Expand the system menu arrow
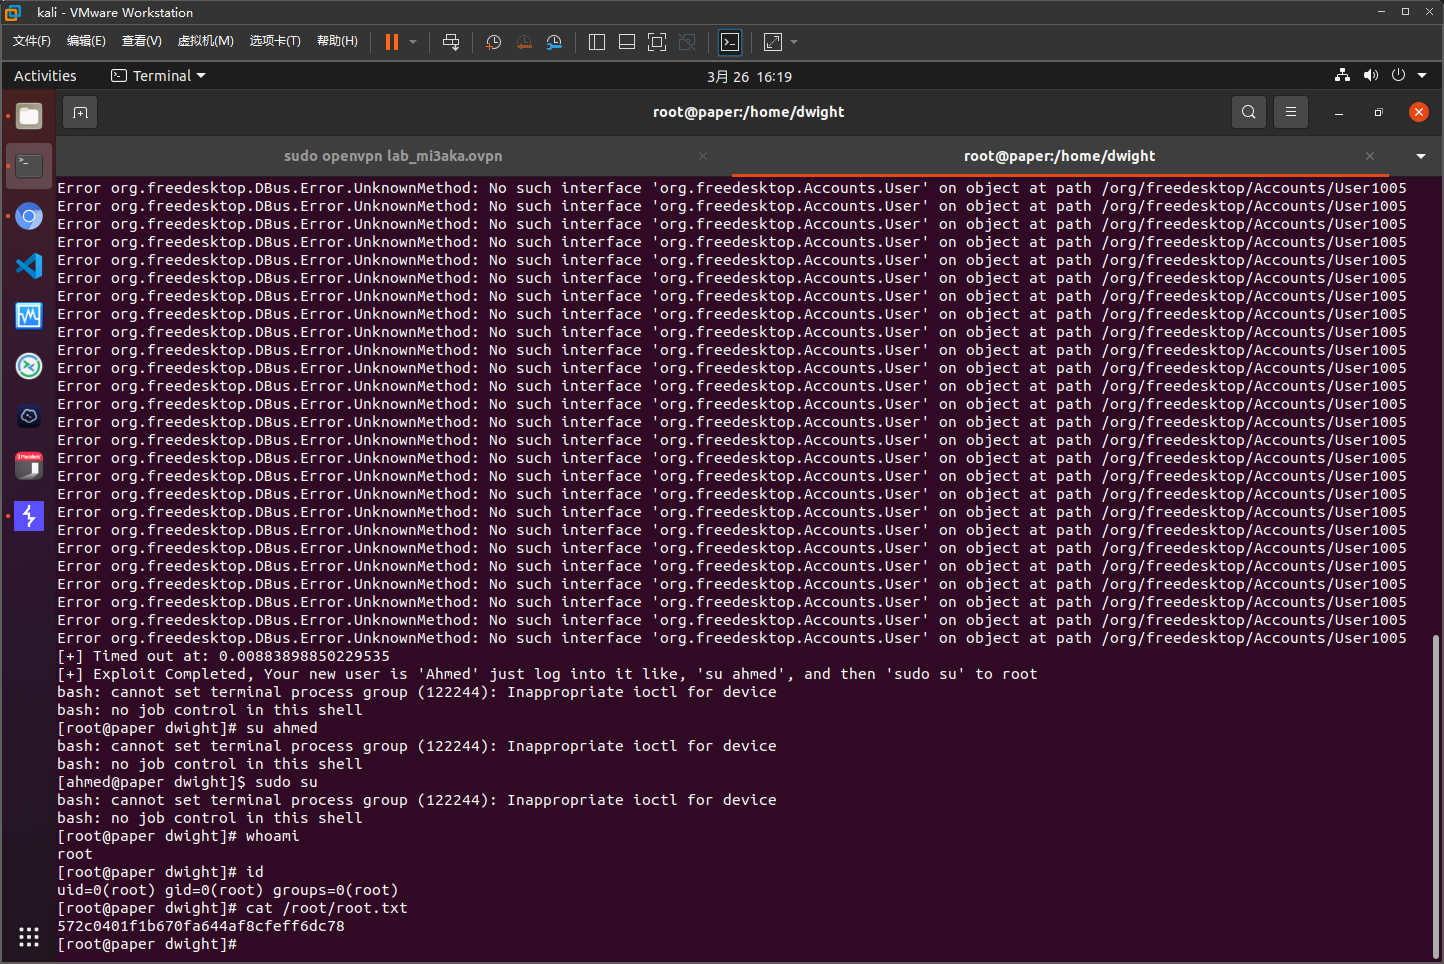 [1422, 75]
